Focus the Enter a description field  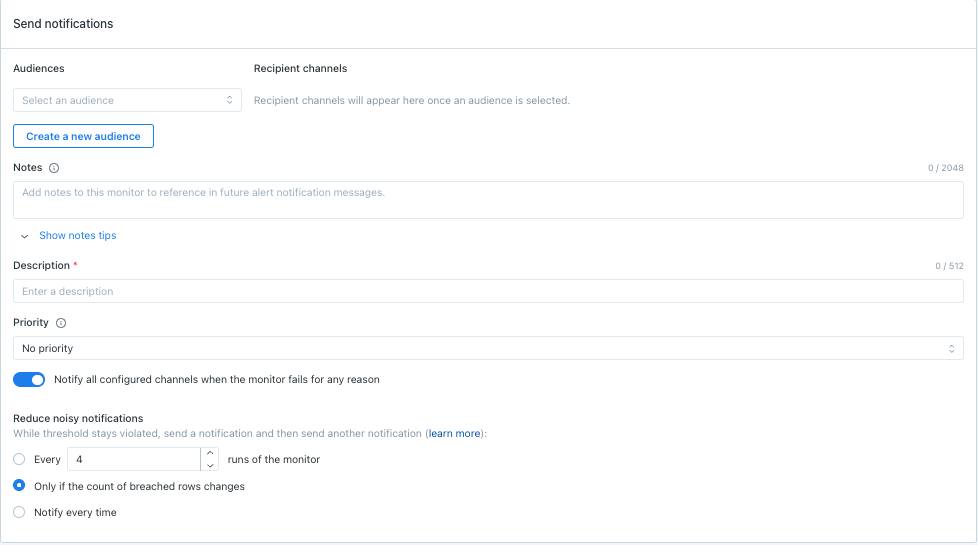click(x=488, y=291)
